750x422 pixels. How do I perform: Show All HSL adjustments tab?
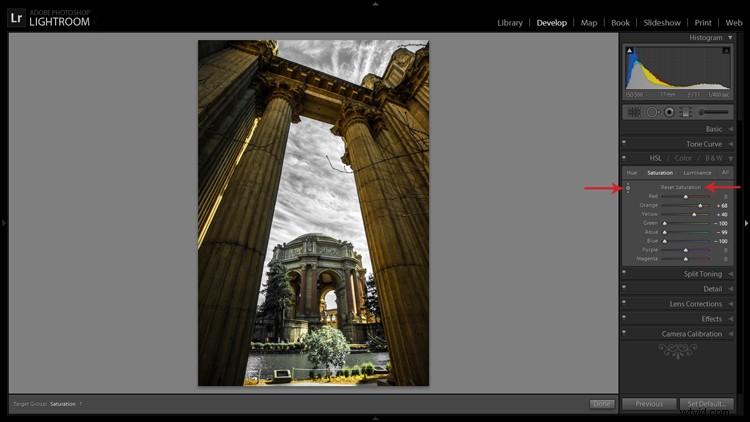[725, 172]
